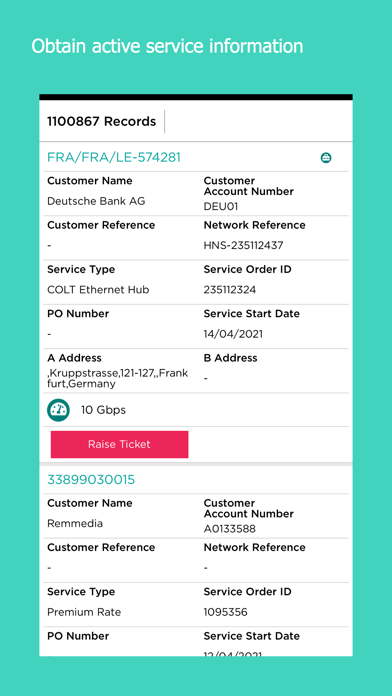
Task: Click the Obtain active service information heading
Action: point(167,47)
